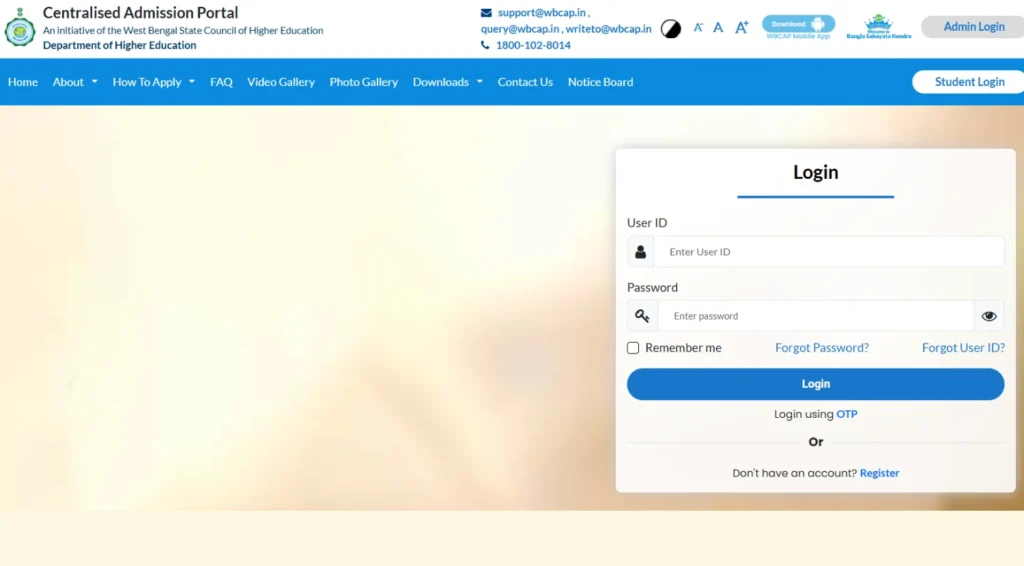The height and width of the screenshot is (566, 1024).
Task: Reset font size with normal A icon
Action: tap(718, 27)
